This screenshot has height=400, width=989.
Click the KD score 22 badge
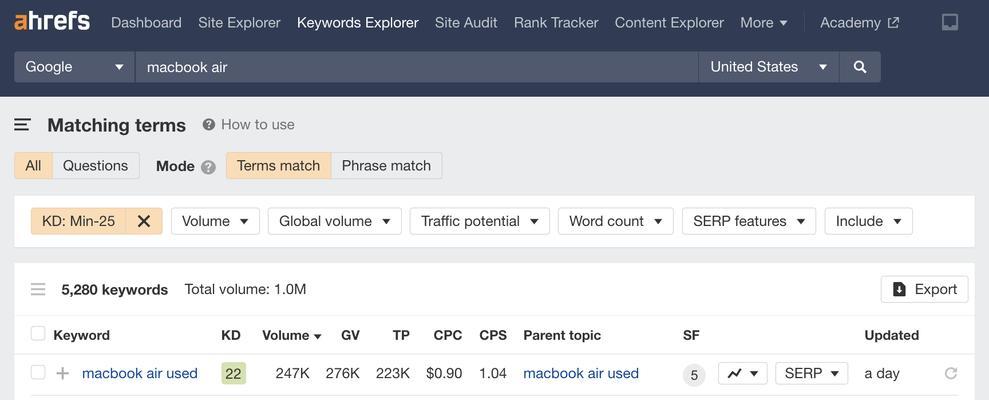pyautogui.click(x=233, y=374)
